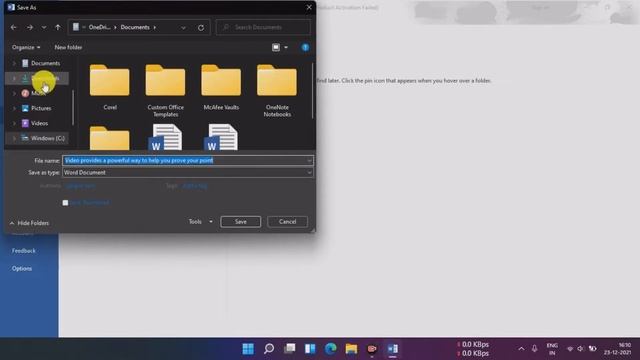The image size is (640, 360).
Task: Click the Forward navigation arrow
Action: click(x=30, y=27)
